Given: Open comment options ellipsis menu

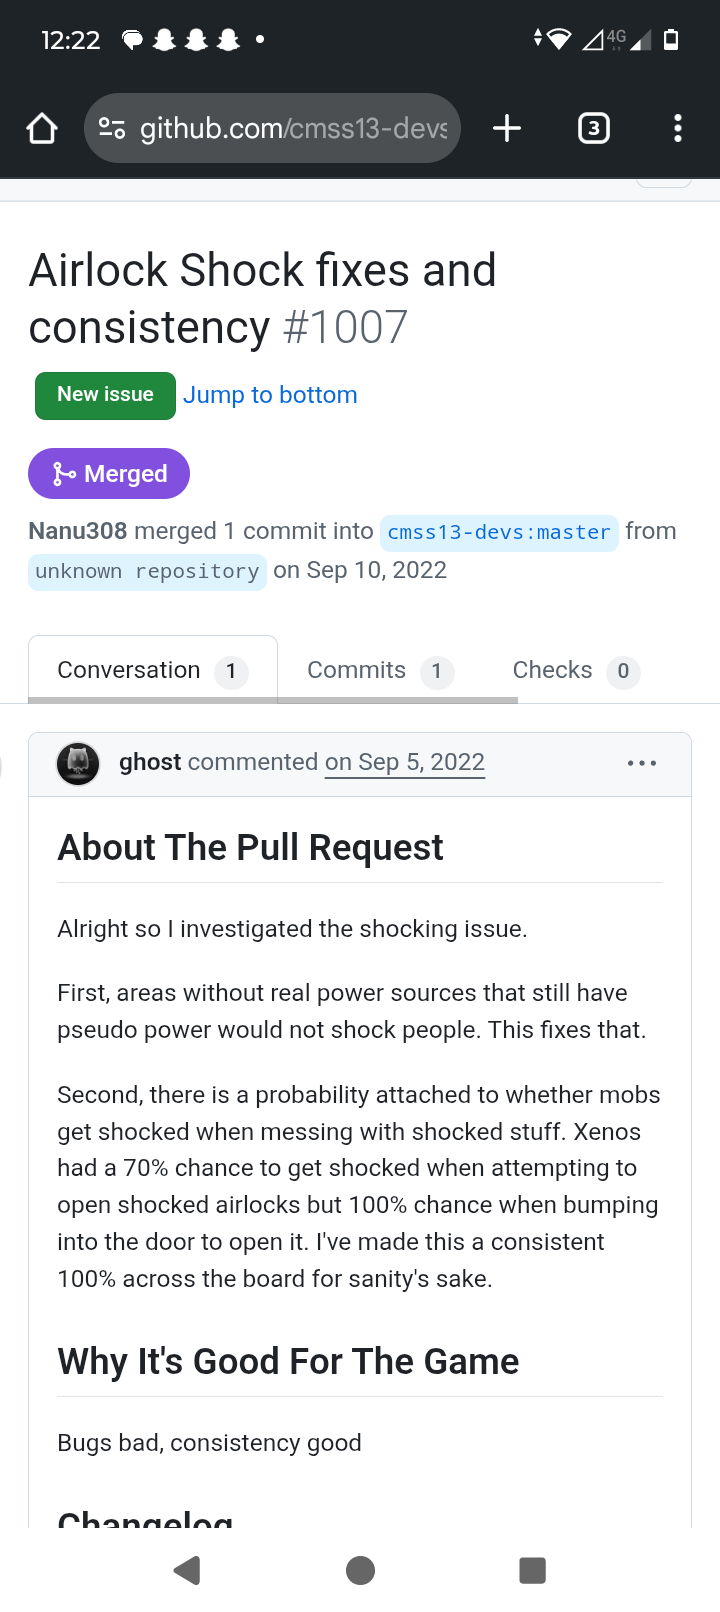Looking at the screenshot, I should point(642,763).
